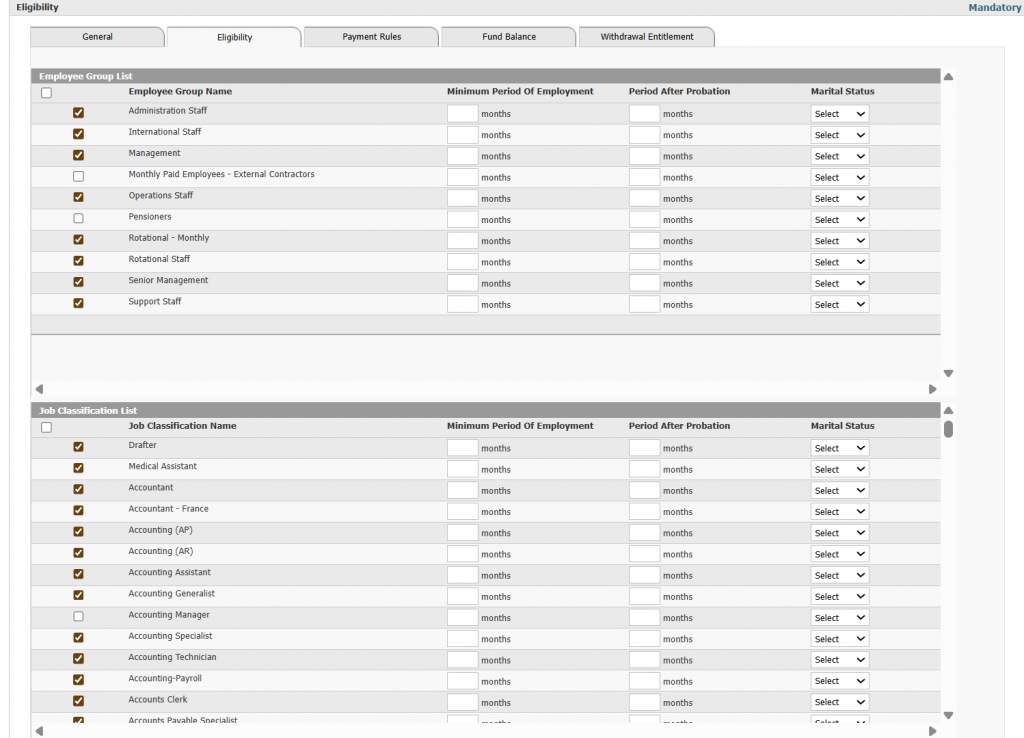Viewport: 1024px width, 738px height.
Task: Open Marital Status dropdown for Management
Action: 840,157
